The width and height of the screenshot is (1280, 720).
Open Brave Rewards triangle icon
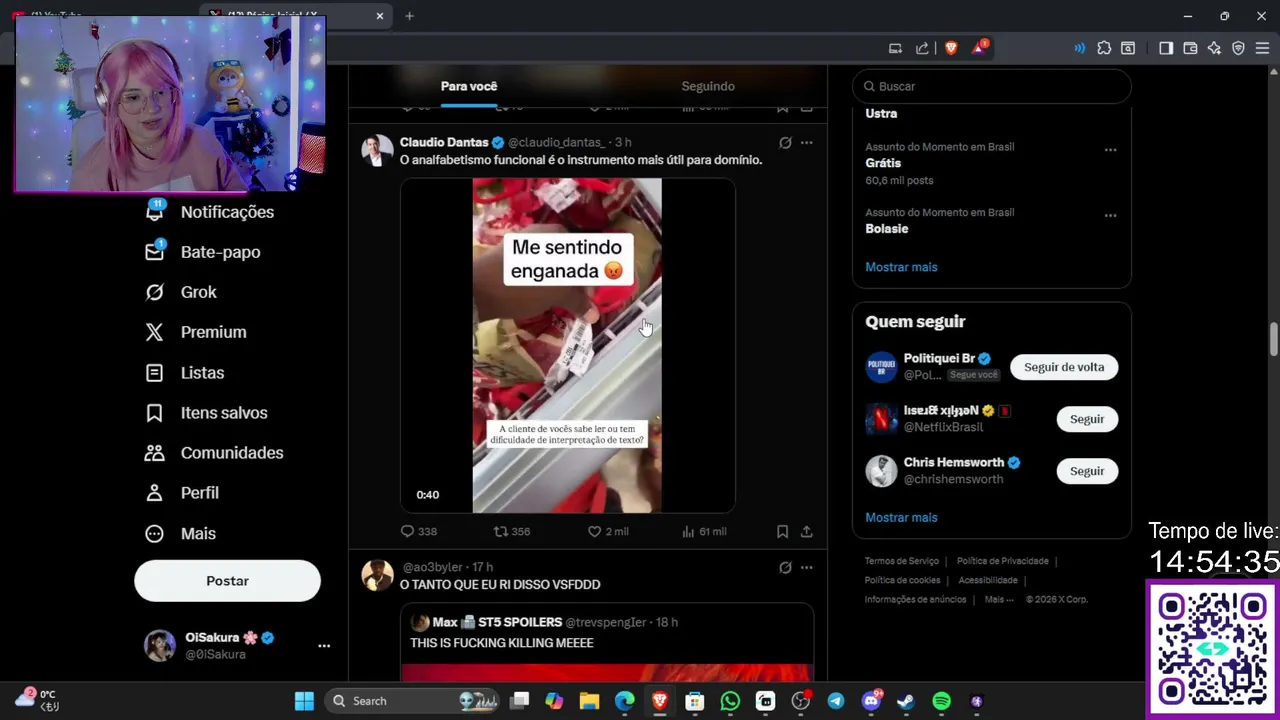979,48
